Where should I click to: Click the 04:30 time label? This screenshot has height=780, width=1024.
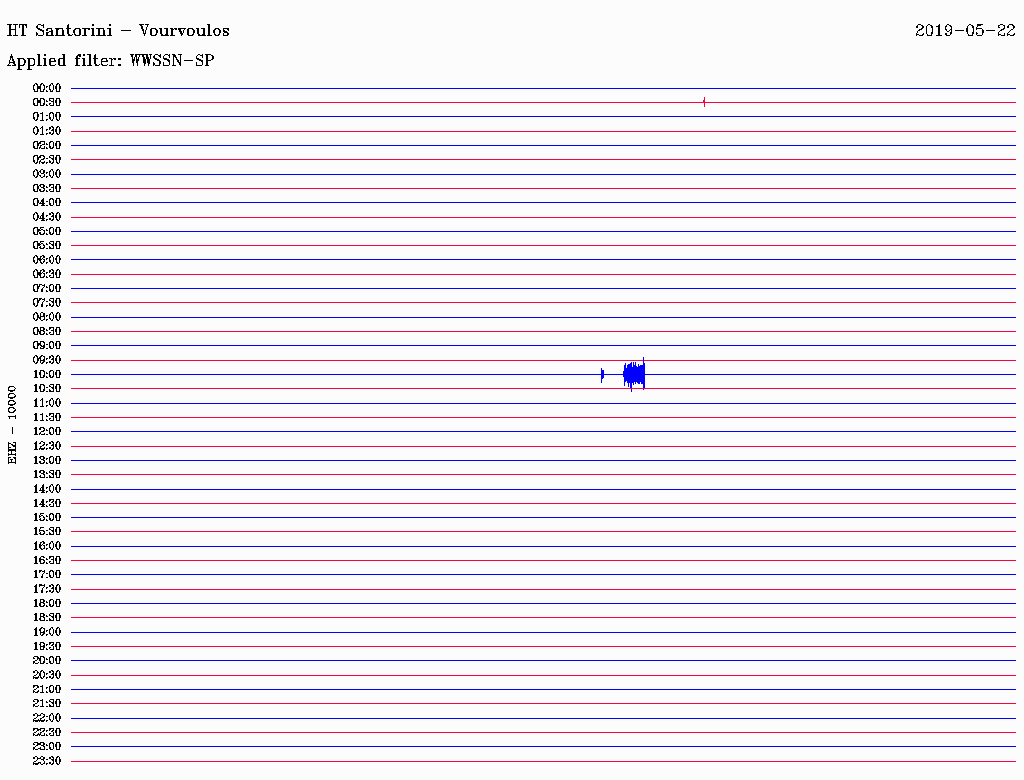[x=47, y=217]
